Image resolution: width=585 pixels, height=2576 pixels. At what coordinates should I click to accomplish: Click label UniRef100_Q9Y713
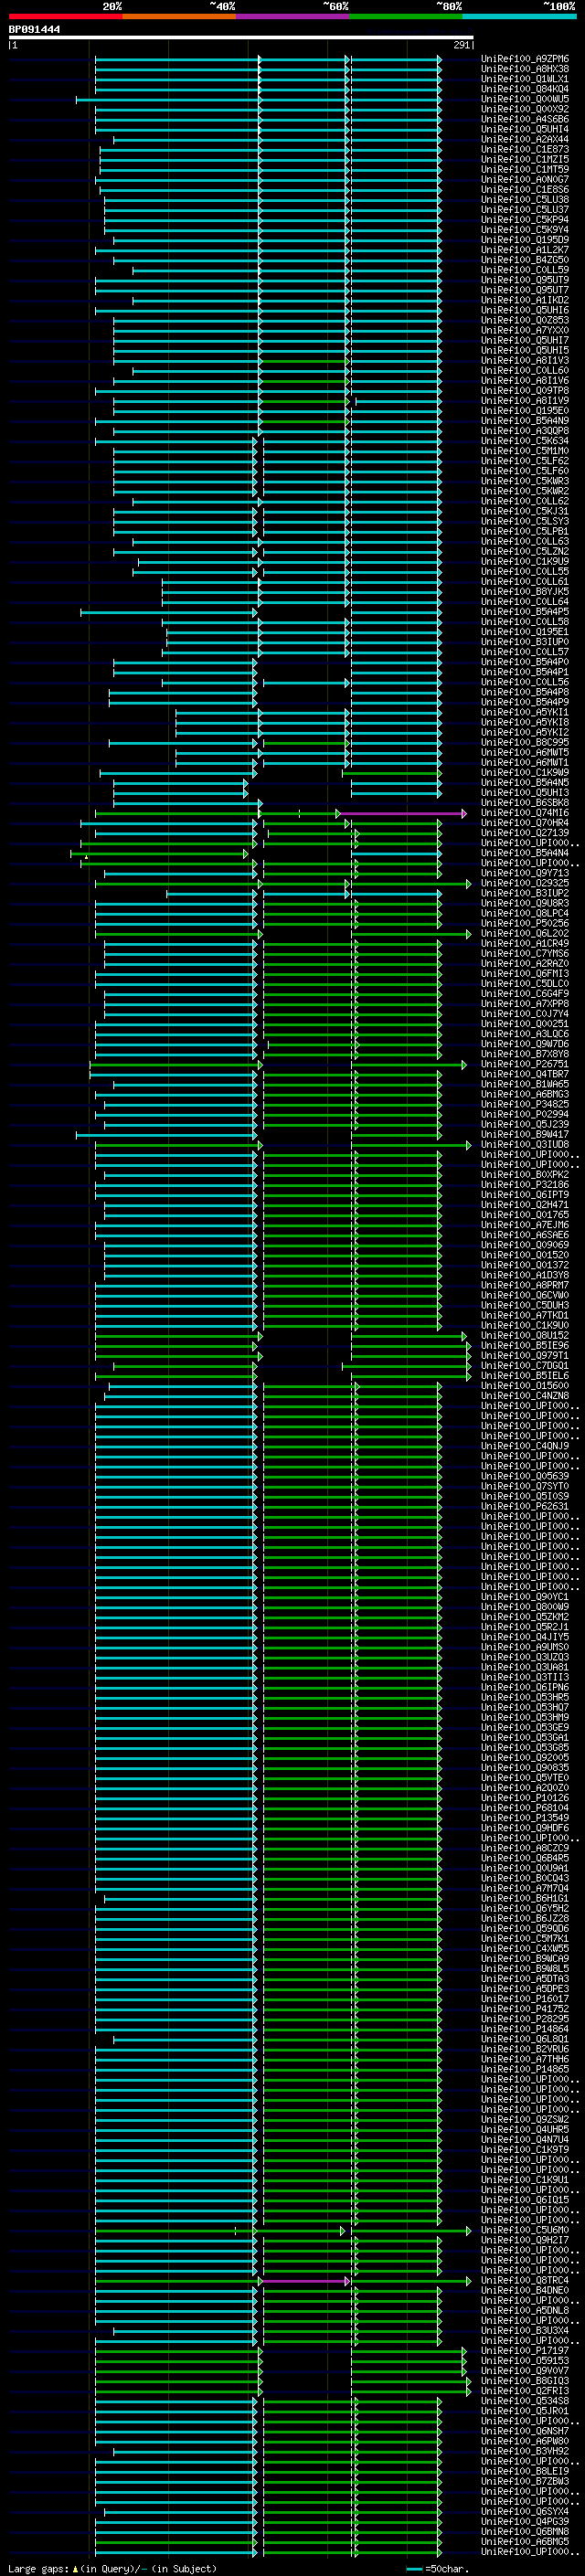525,873
